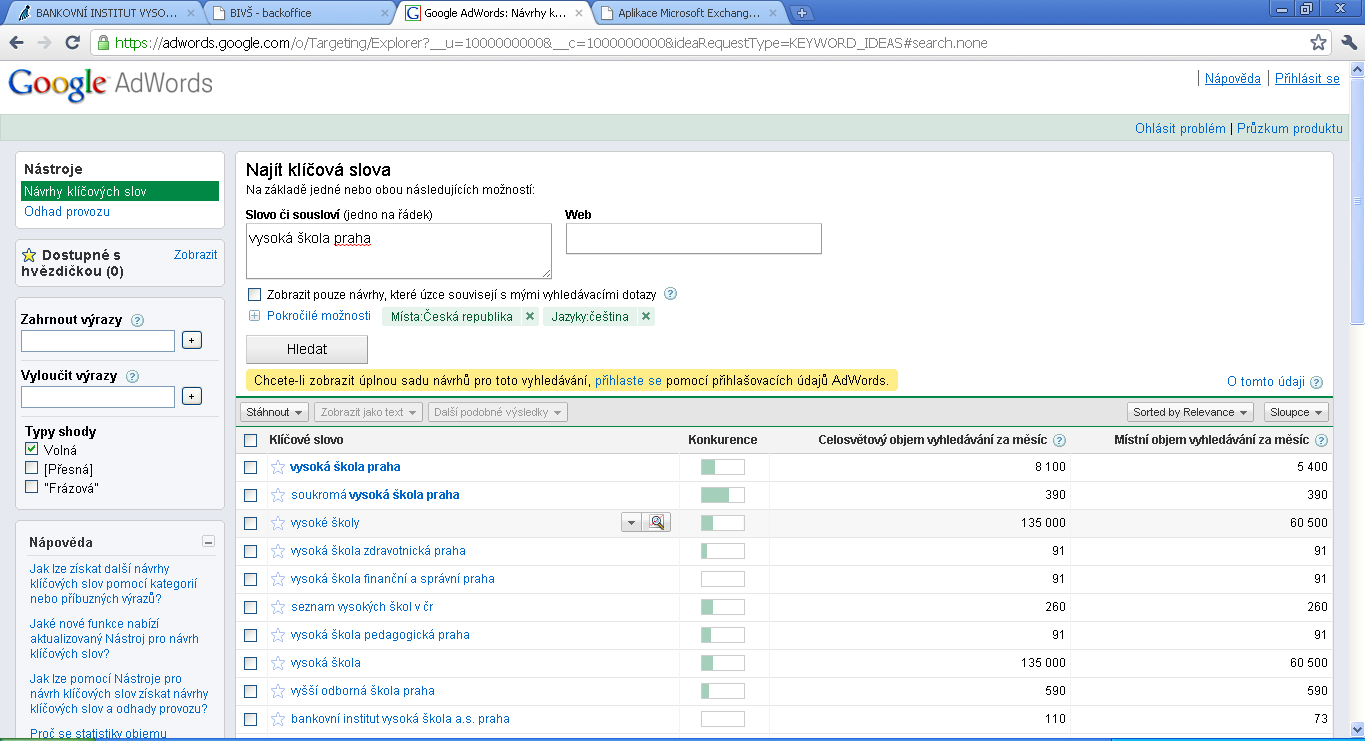Star keyword seznam vysokých škol v čr

coord(278,607)
